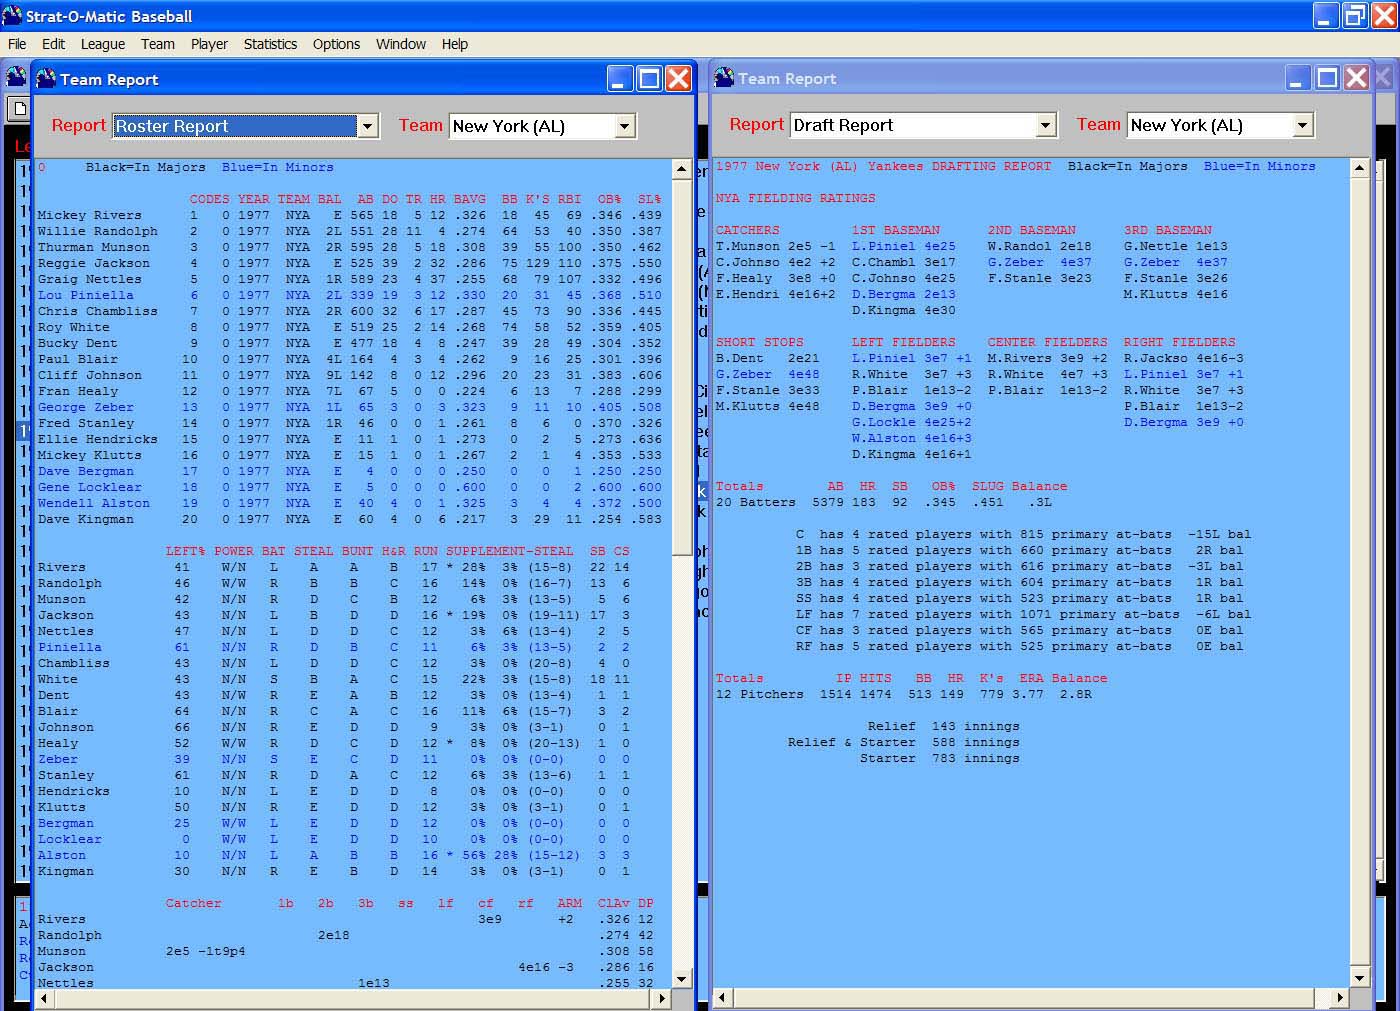1400x1011 pixels.
Task: Restore down the main Strat-O-Matic window
Action: (x=1355, y=16)
